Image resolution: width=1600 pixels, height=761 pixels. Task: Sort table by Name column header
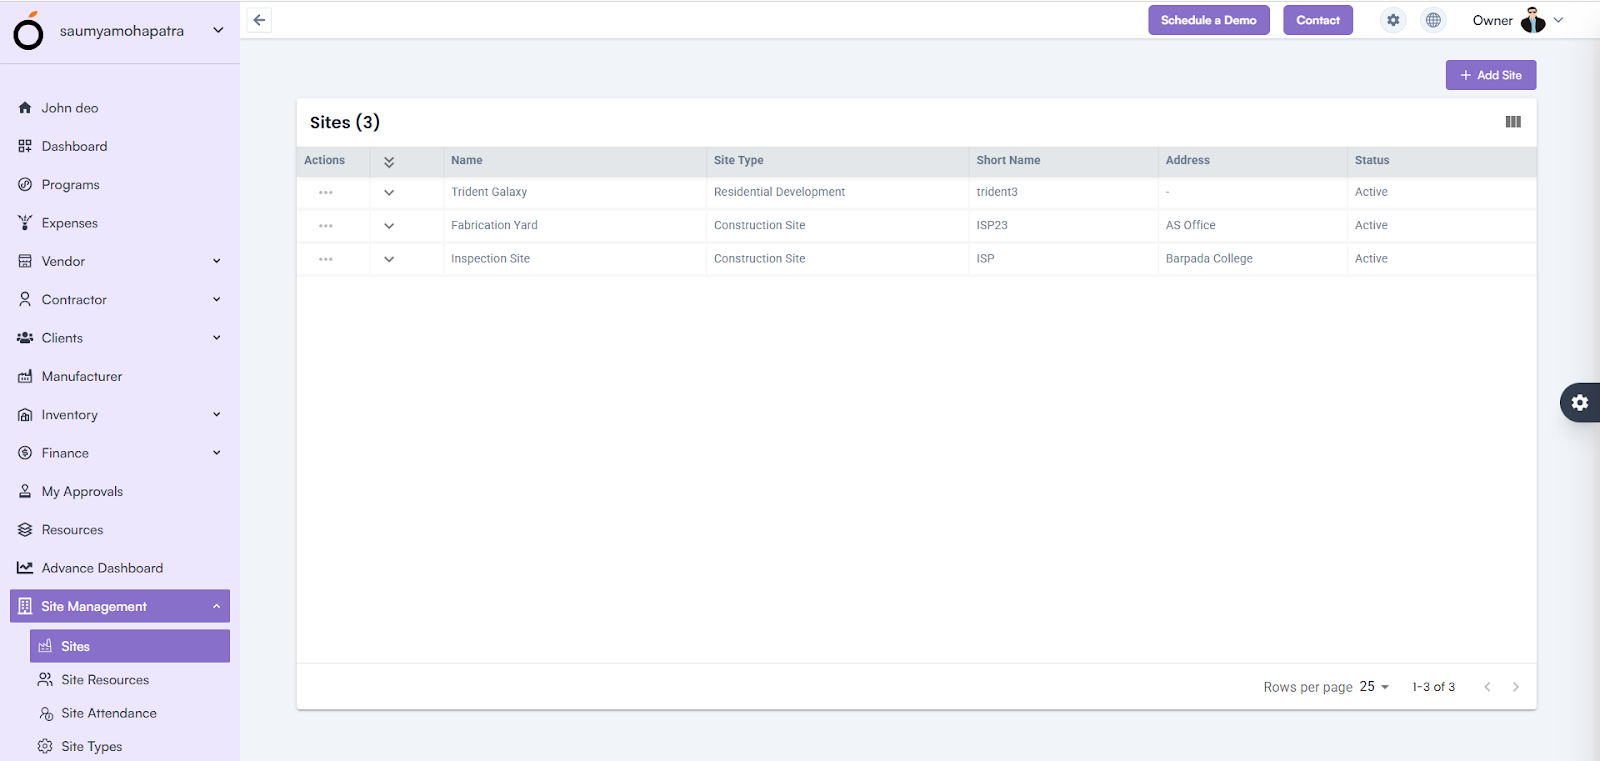467,160
